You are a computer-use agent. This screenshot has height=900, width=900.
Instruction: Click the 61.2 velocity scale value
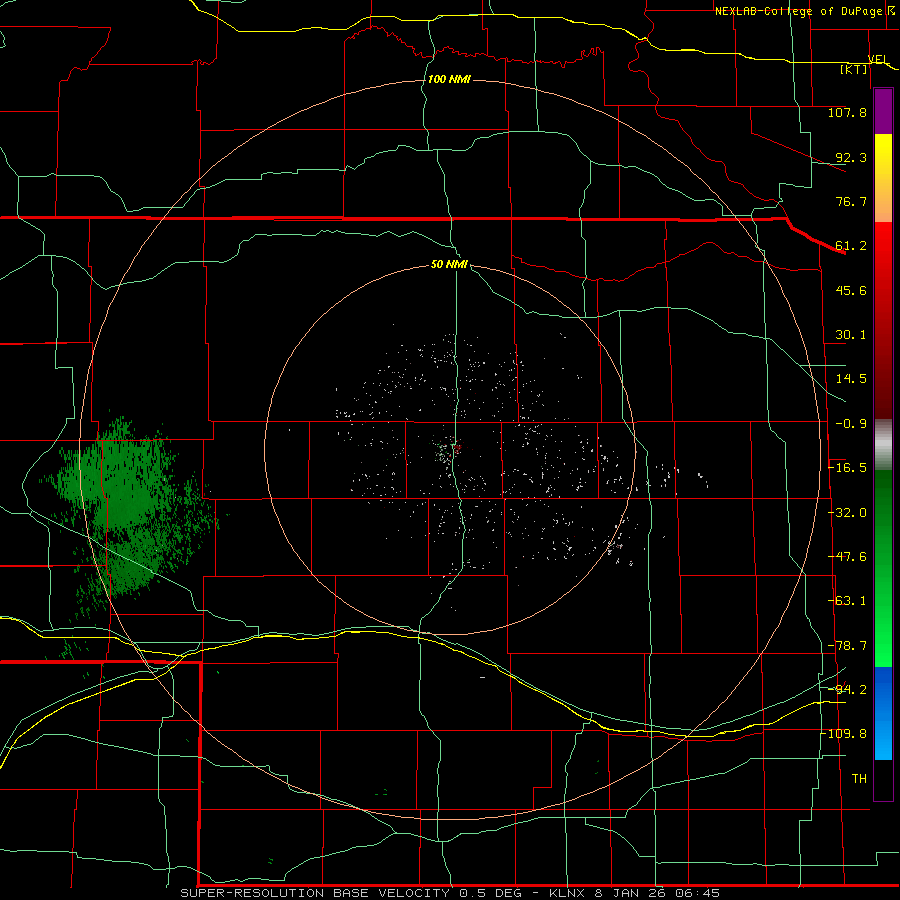[x=851, y=246]
